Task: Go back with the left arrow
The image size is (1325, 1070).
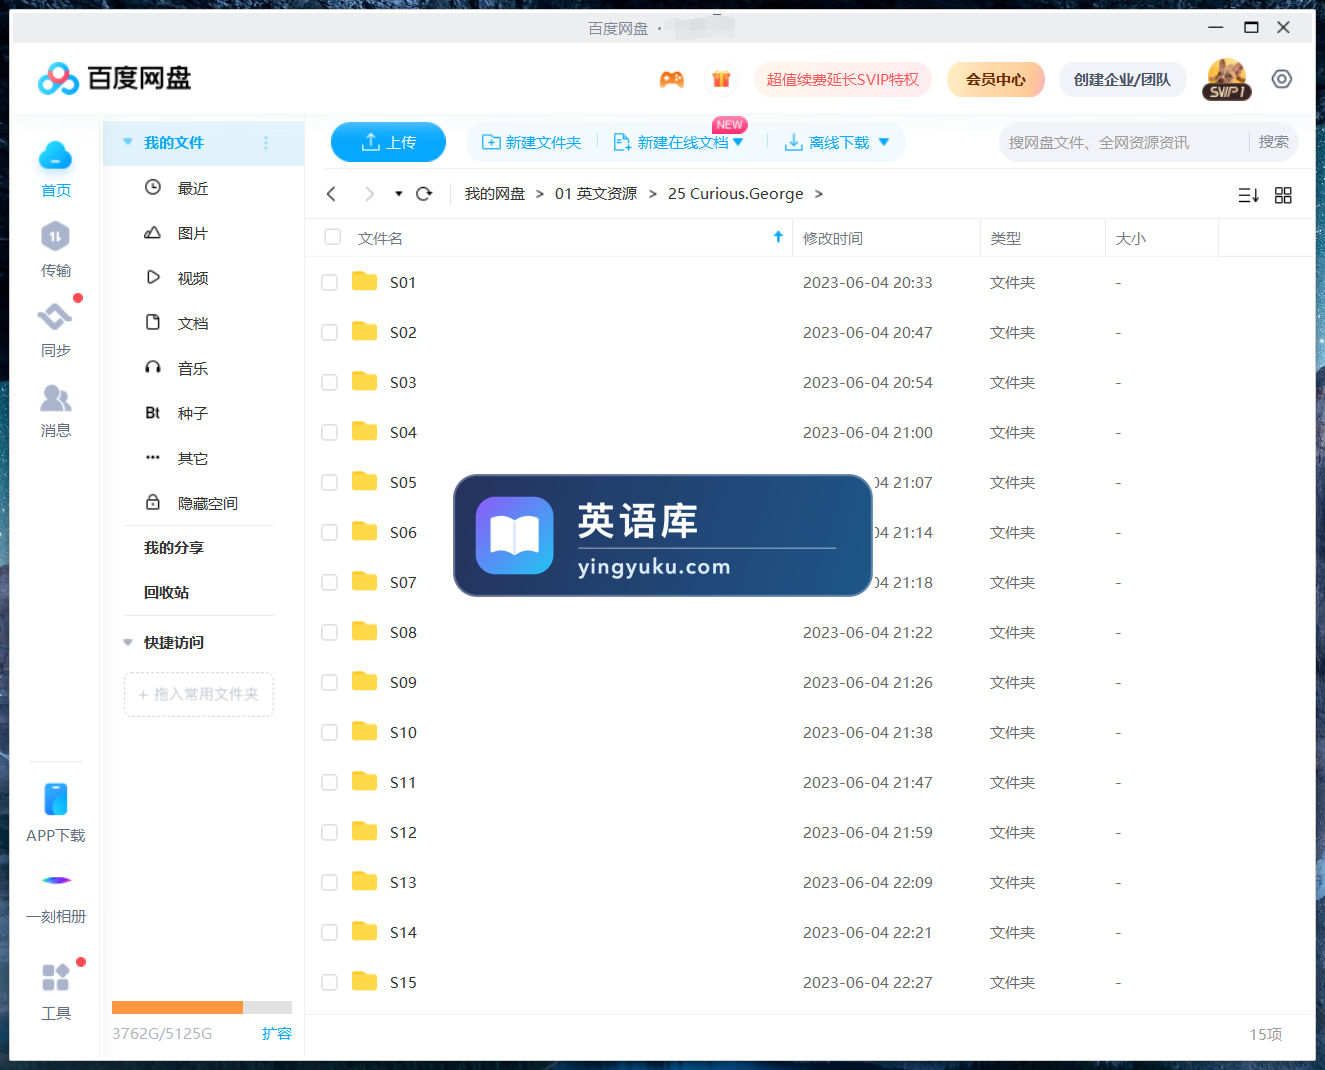Action: 331,194
